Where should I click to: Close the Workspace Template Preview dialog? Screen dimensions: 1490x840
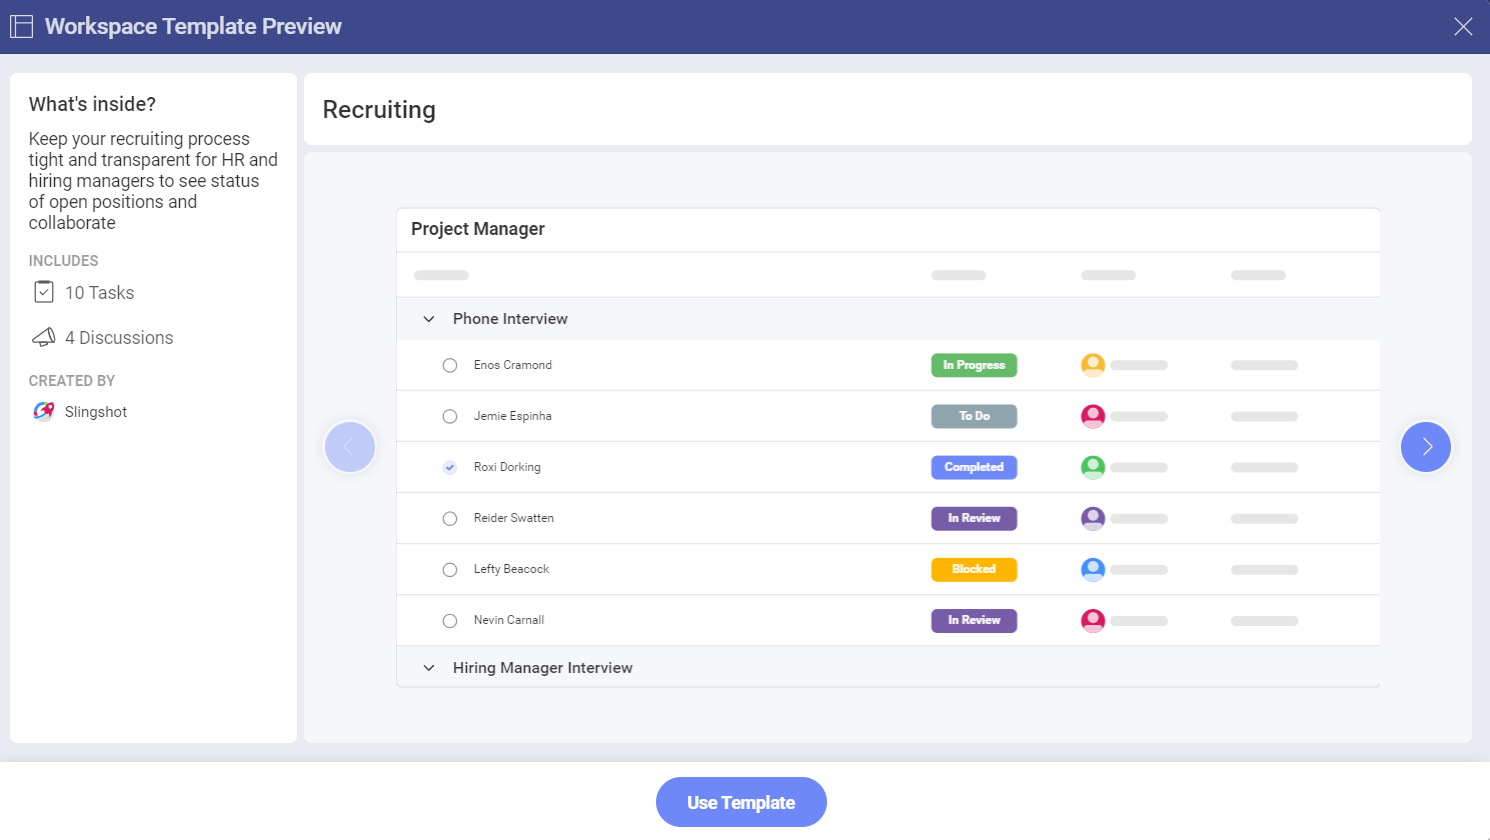[x=1463, y=27]
